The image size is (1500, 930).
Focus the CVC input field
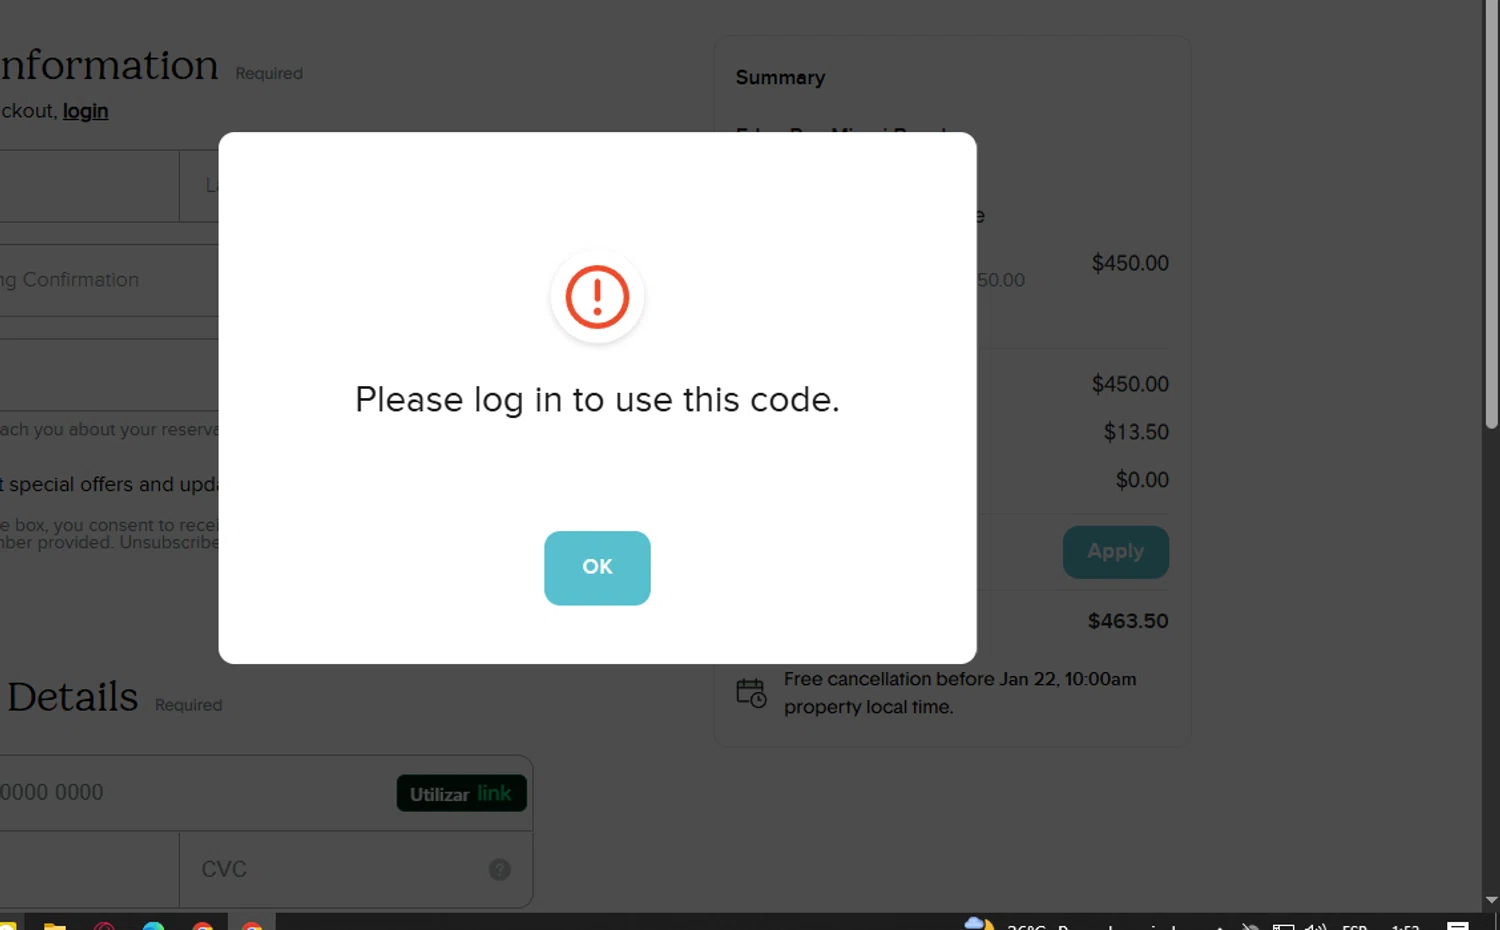coord(356,869)
